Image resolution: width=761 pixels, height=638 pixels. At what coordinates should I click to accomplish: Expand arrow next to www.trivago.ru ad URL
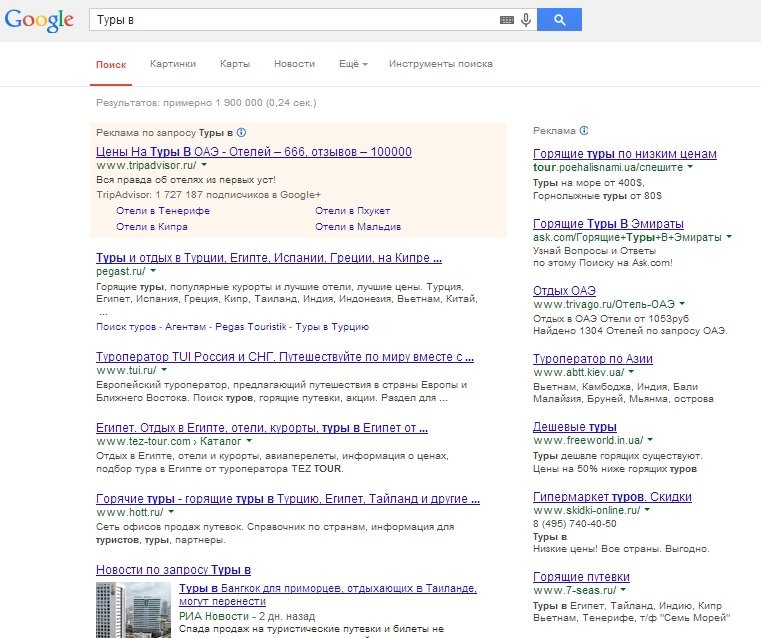tap(682, 303)
